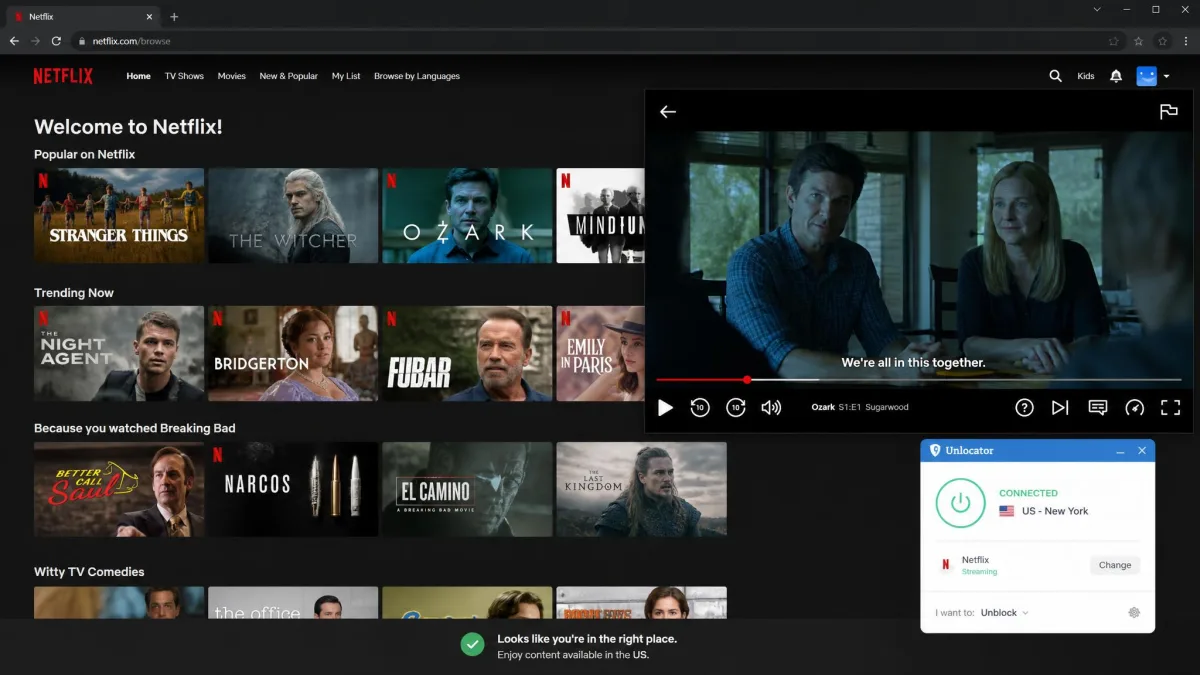Open My List nav item
Image resolution: width=1200 pixels, height=675 pixels.
pos(346,76)
